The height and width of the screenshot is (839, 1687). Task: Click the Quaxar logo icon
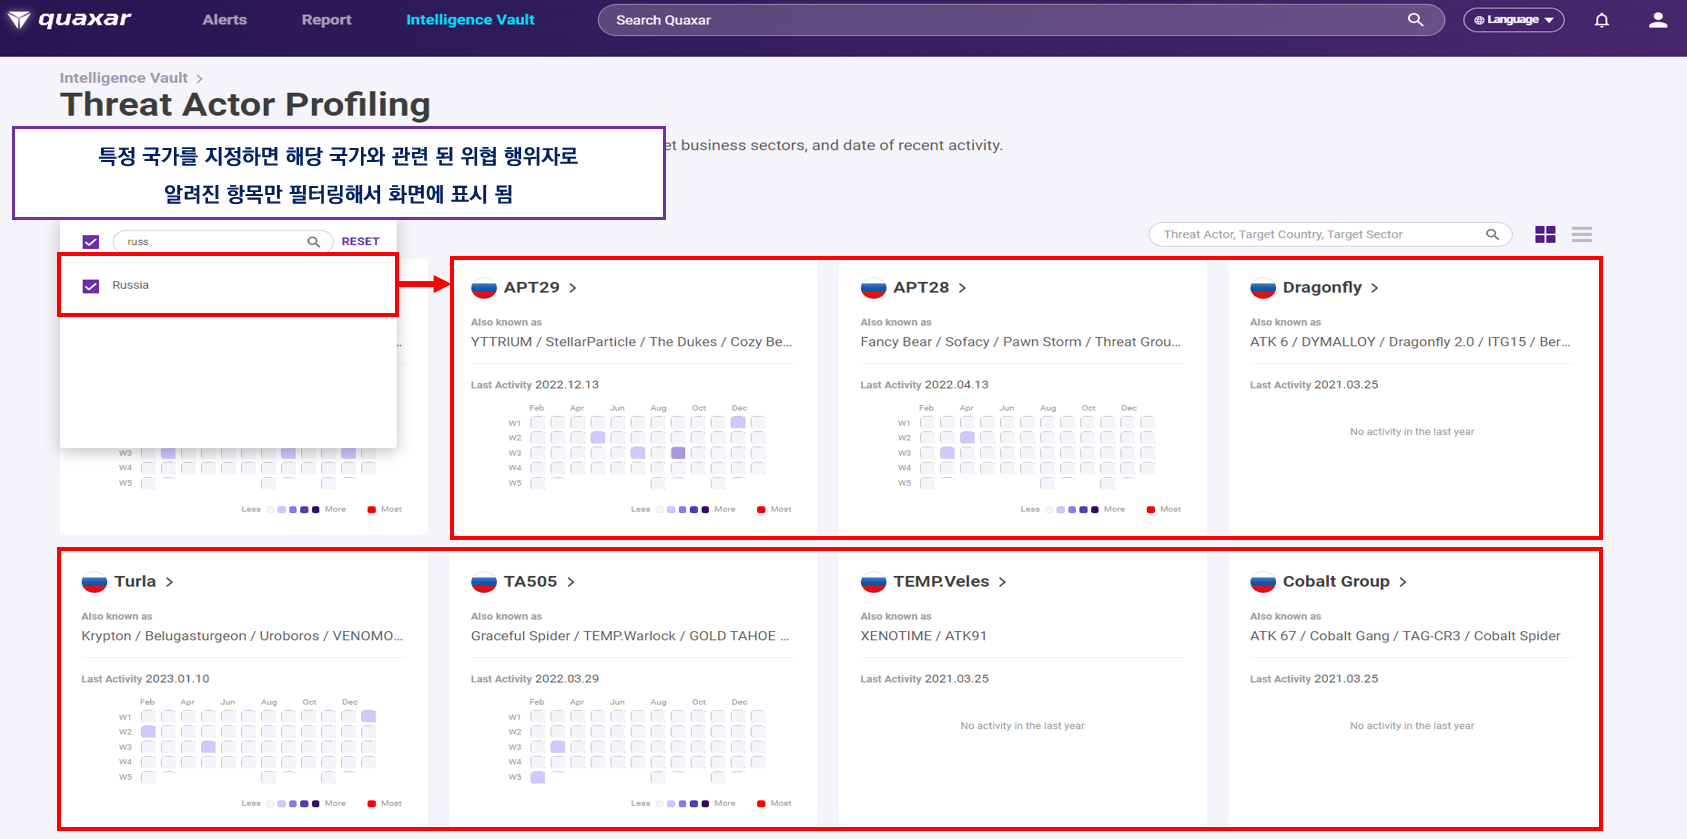(19, 20)
